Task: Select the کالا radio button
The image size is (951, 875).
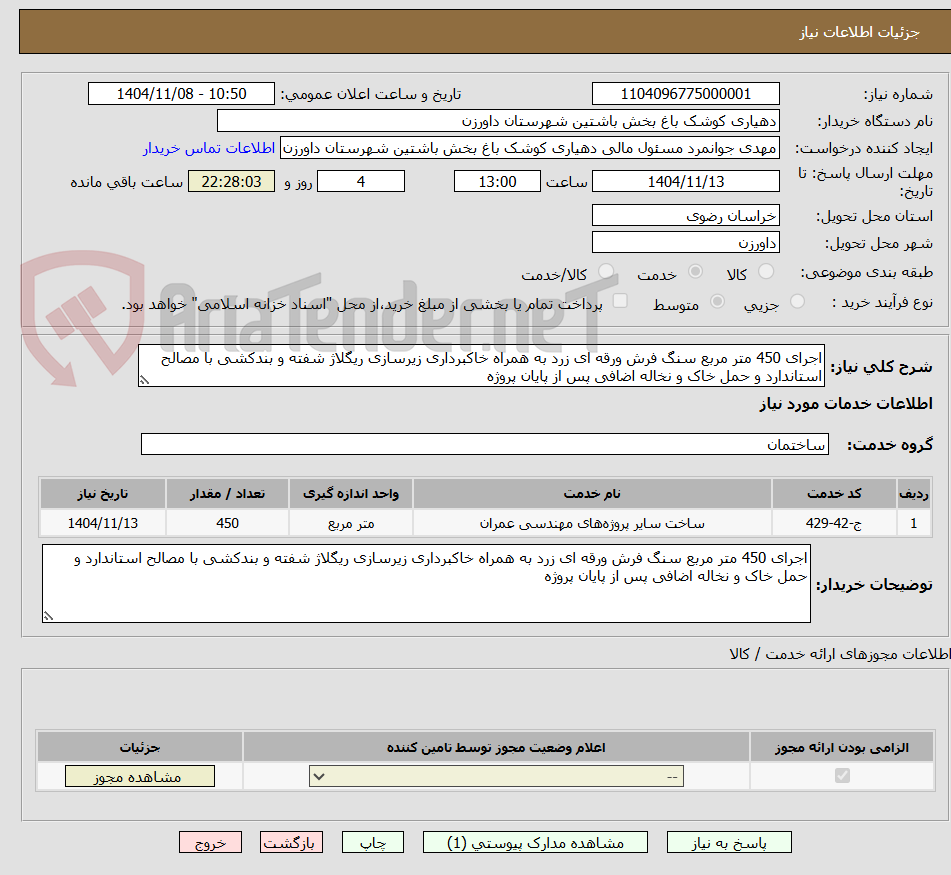Action: [766, 272]
